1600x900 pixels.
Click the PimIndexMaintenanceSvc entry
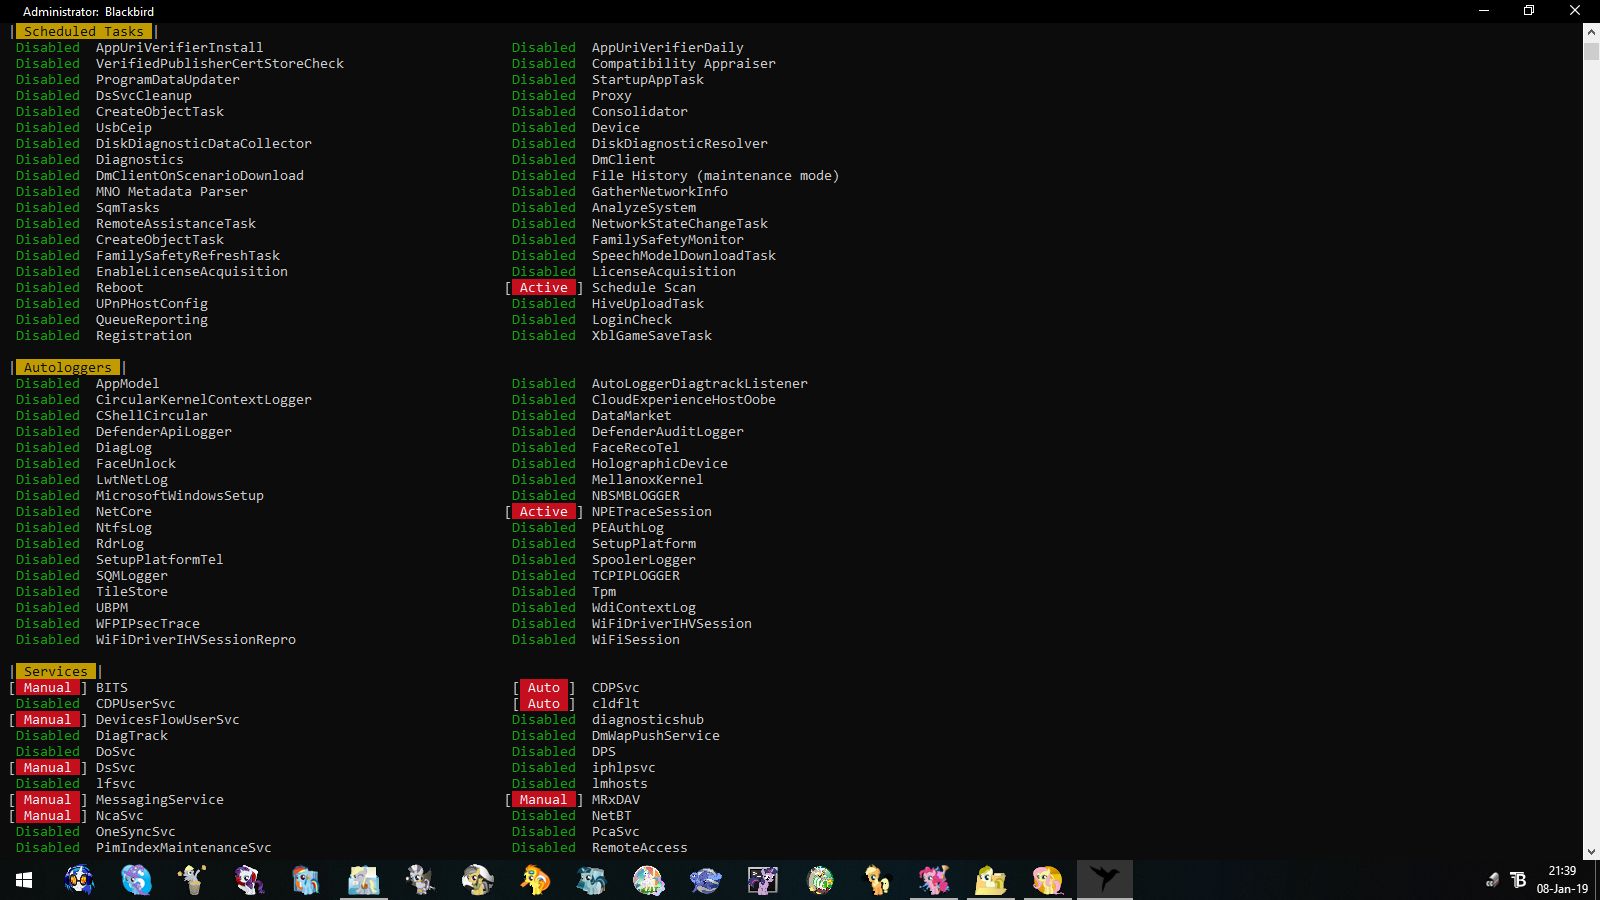[184, 847]
